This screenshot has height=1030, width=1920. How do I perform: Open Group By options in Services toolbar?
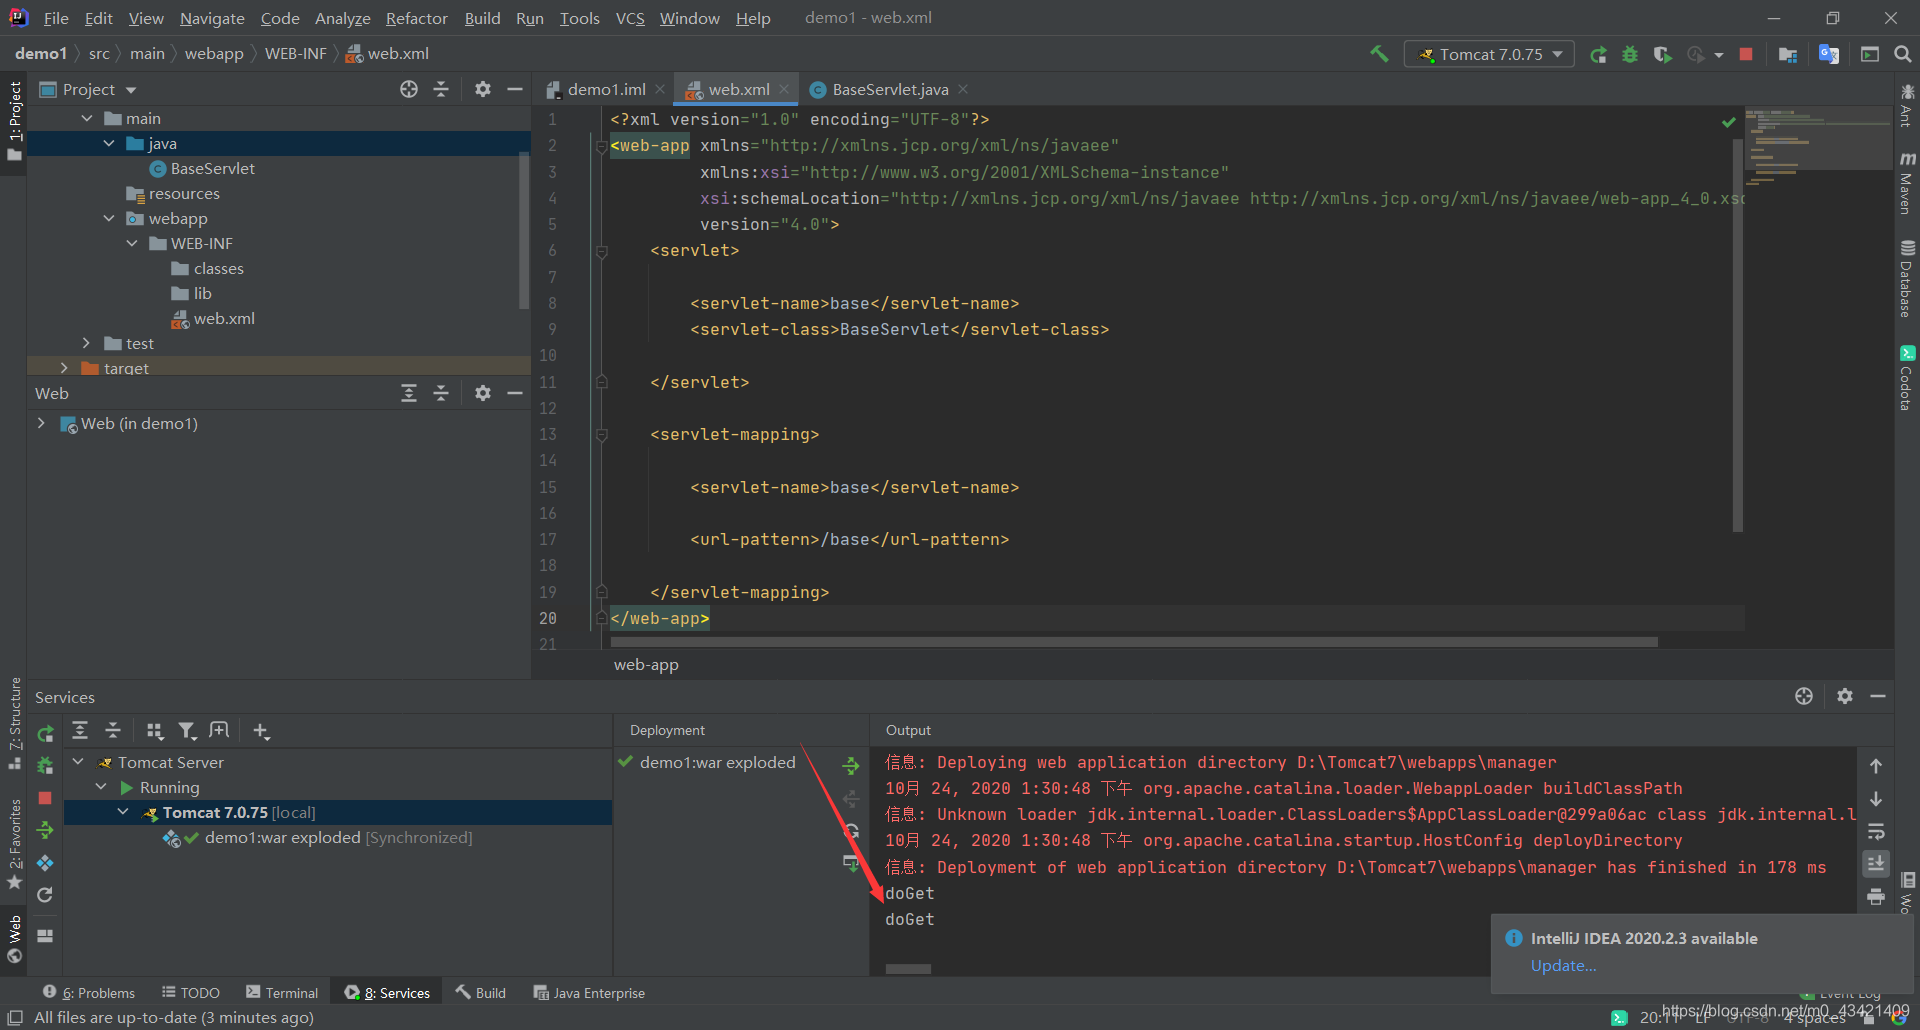point(154,731)
